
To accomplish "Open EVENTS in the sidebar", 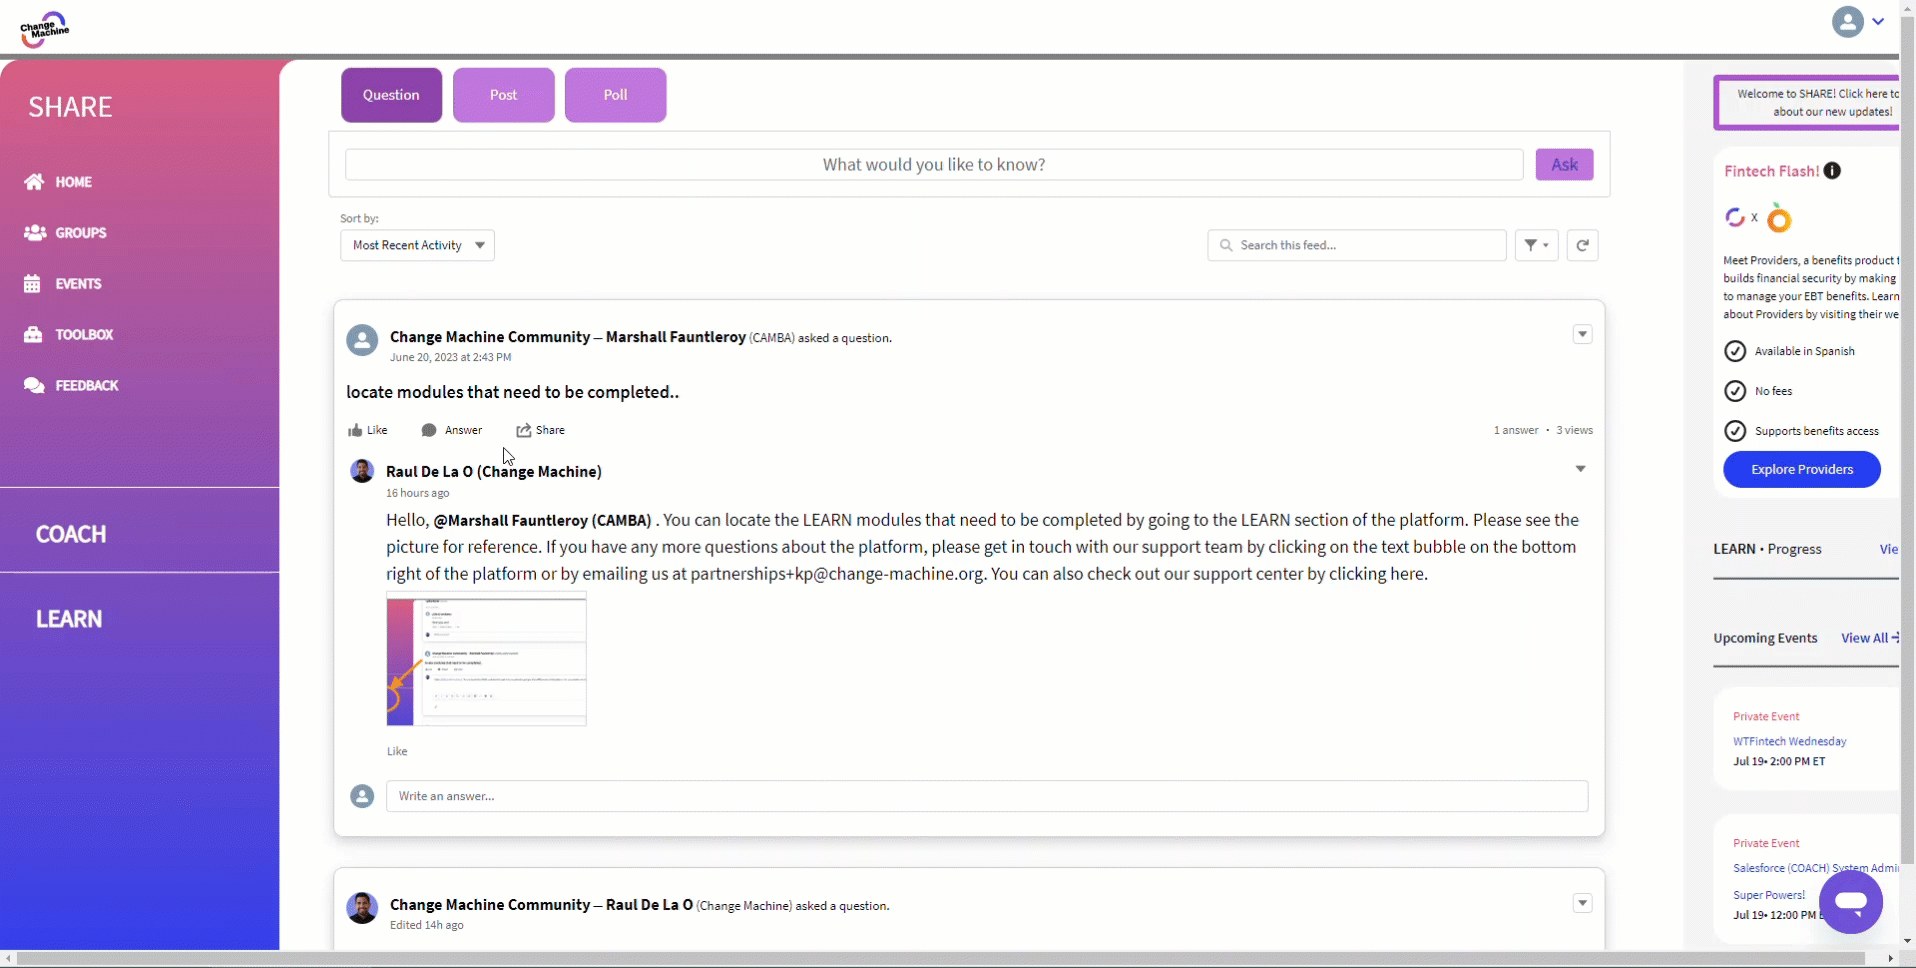I will coord(63,284).
